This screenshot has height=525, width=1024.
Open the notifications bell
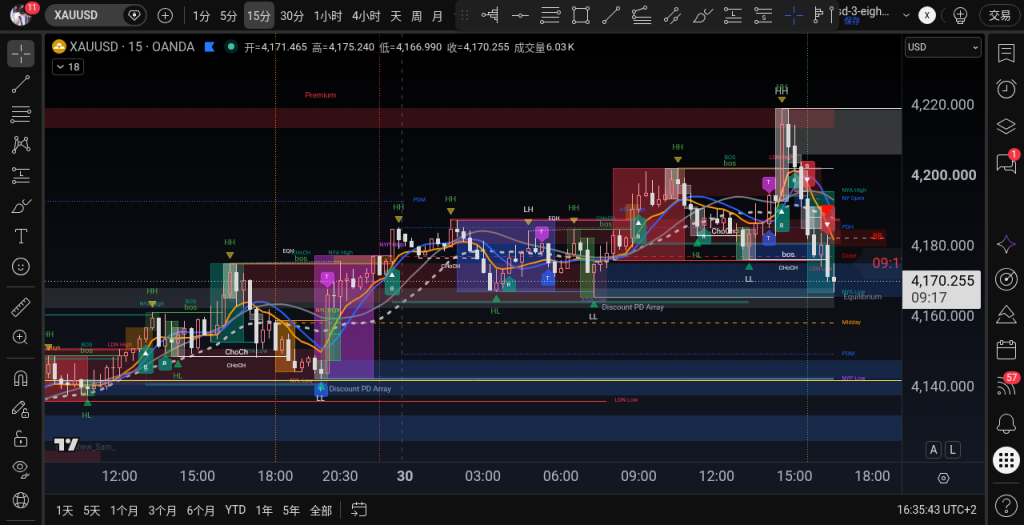coord(1006,423)
